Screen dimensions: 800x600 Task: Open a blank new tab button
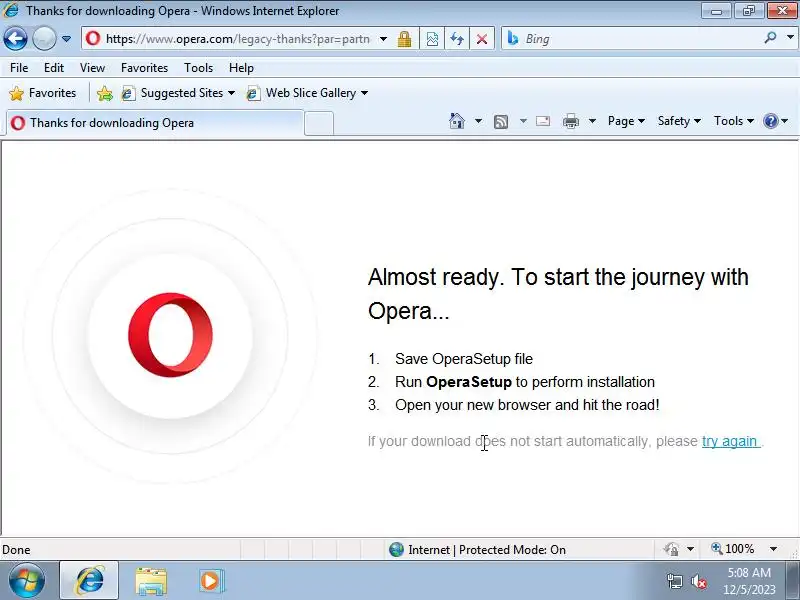coord(319,123)
